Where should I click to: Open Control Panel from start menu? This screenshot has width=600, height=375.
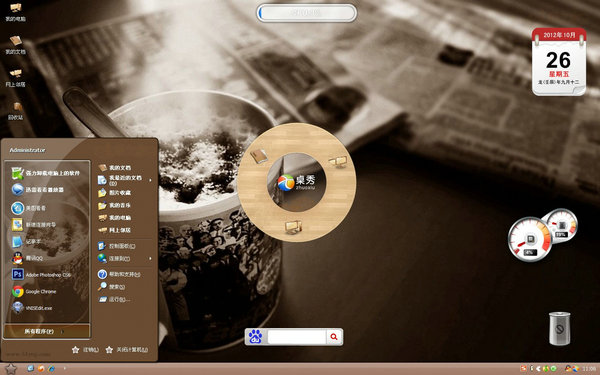117,246
